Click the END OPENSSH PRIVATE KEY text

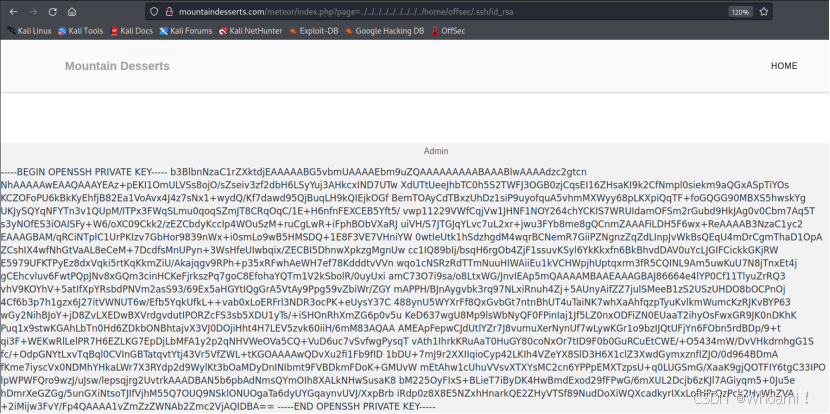point(357,406)
